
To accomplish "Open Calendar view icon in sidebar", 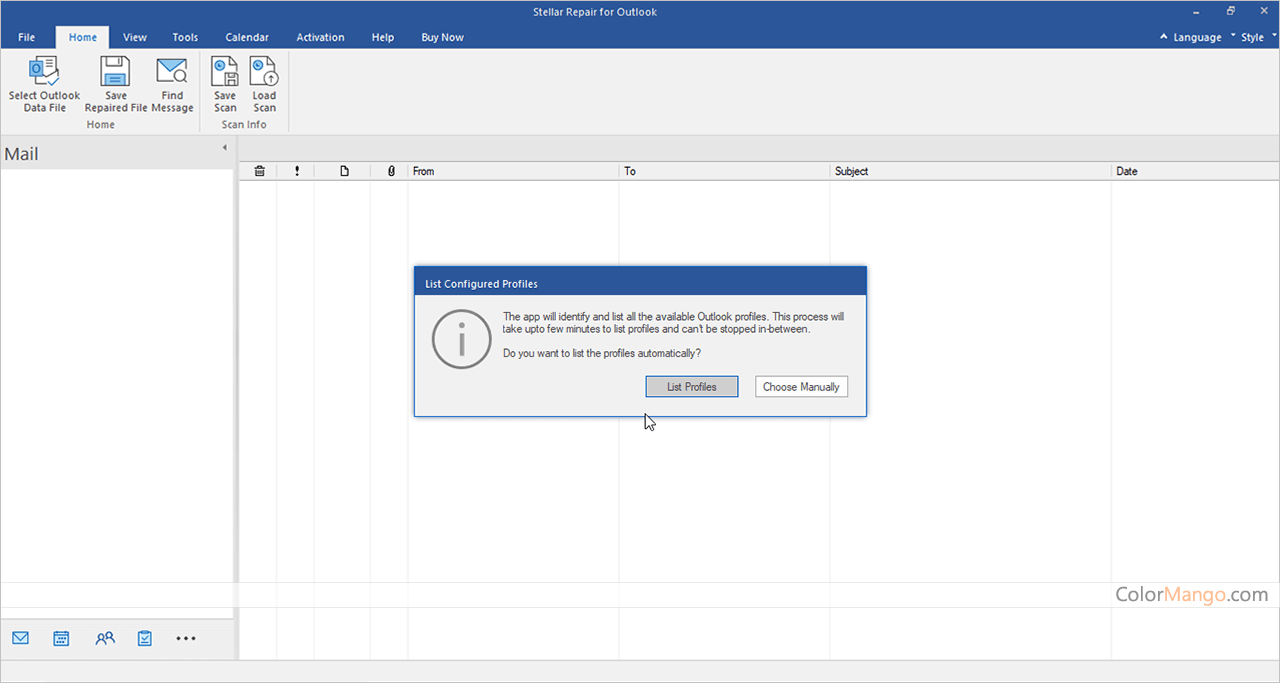I will tap(61, 638).
